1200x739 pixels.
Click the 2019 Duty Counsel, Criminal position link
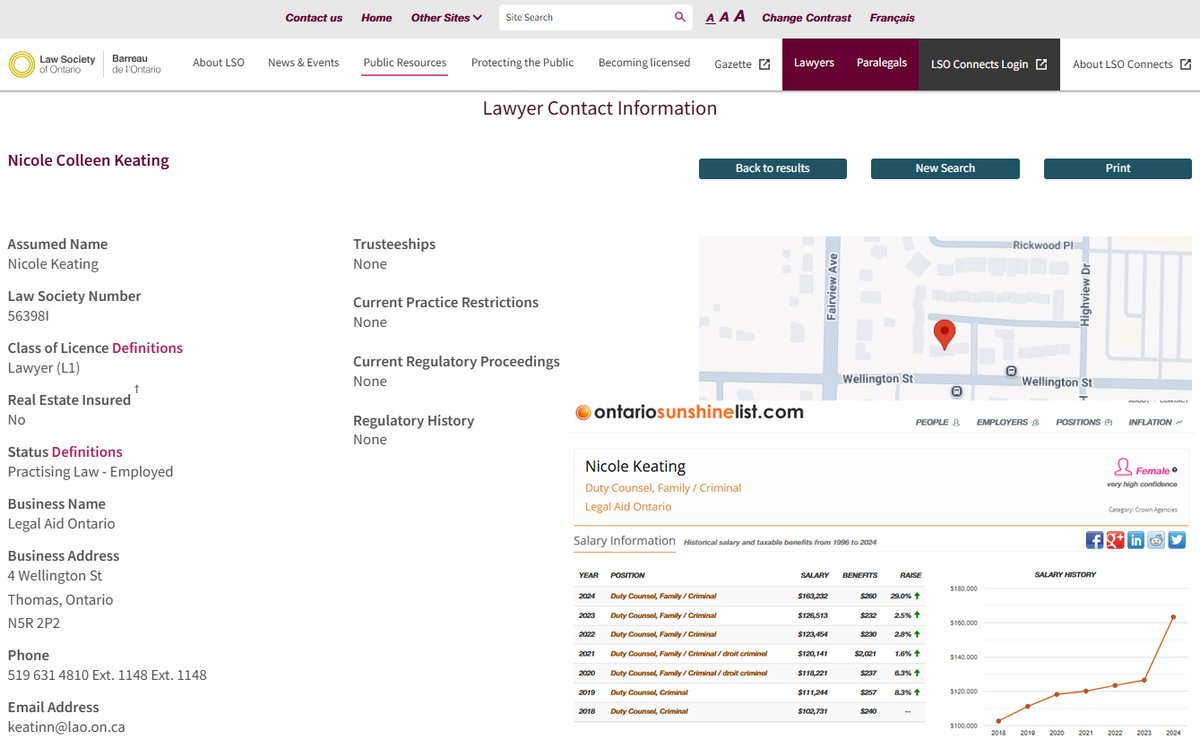point(649,692)
